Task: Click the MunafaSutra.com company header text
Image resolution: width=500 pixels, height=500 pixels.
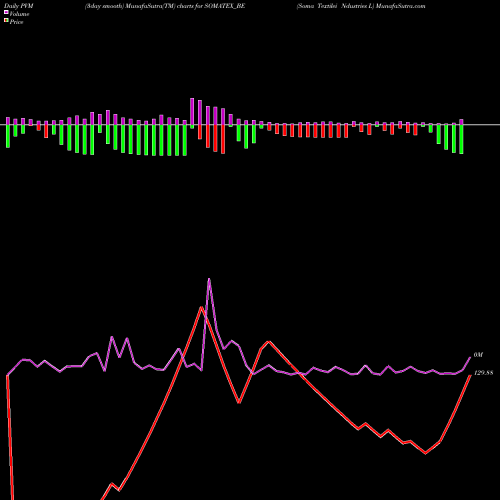Action: 361,6
